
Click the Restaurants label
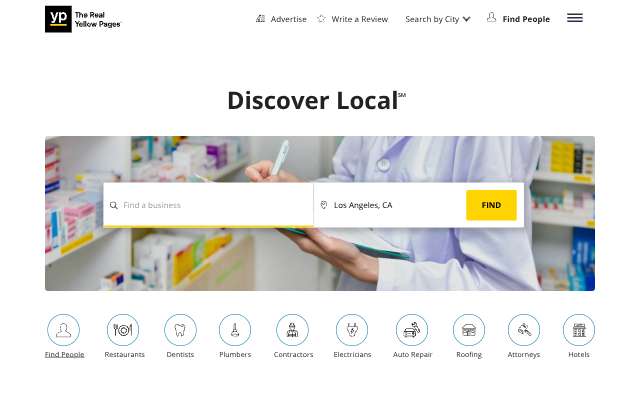click(x=124, y=354)
